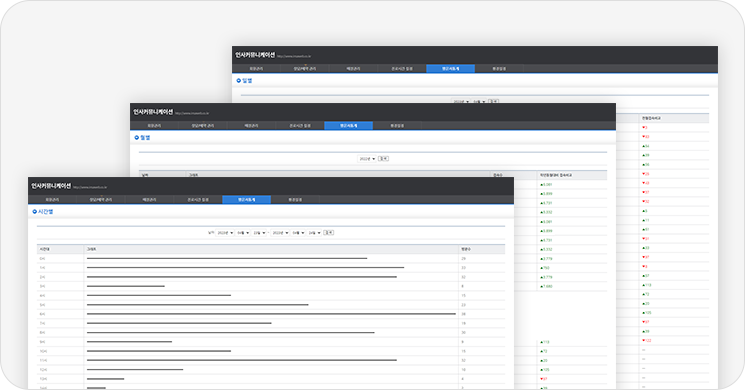Open the 회원관리 tab in the 월별 window
The image size is (745, 390).
154,125
